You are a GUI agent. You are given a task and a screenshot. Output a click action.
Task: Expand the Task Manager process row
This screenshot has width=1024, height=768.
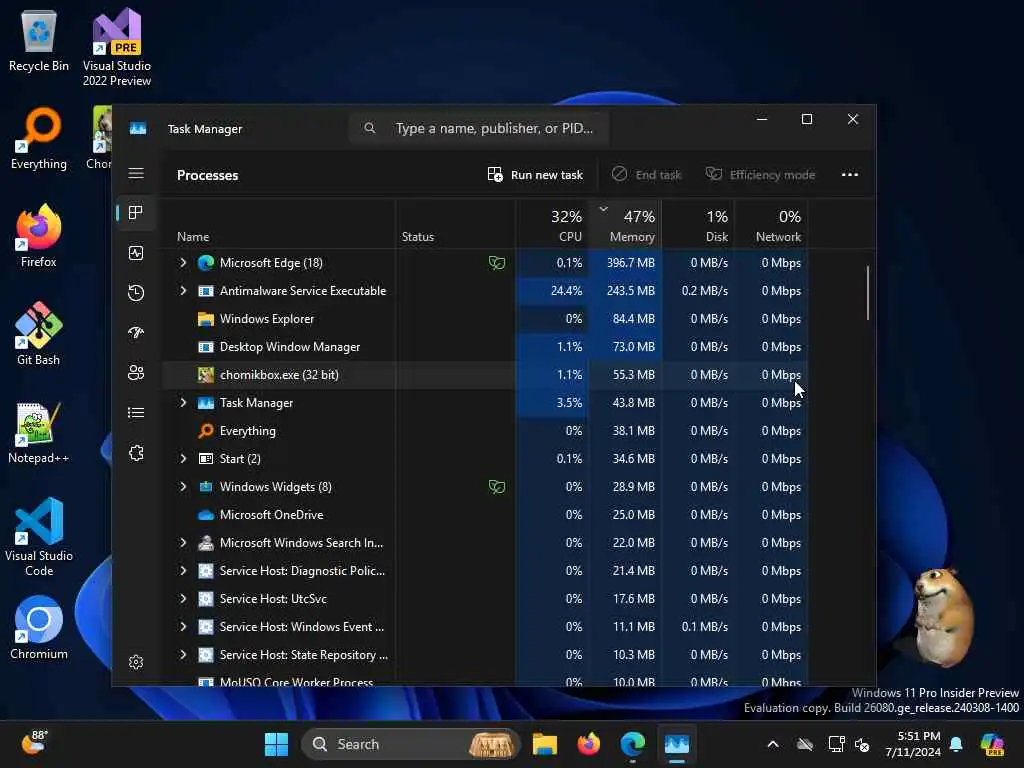tap(183, 402)
